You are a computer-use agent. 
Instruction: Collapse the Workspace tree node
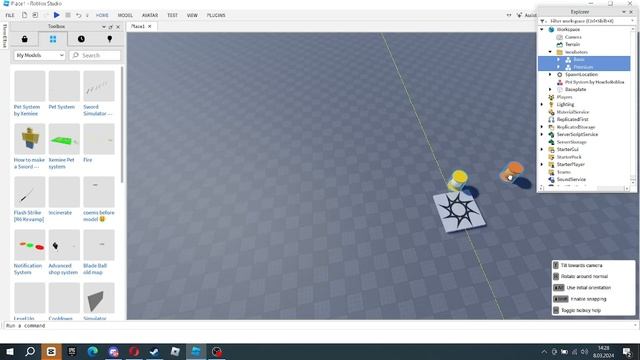[x=542, y=29]
